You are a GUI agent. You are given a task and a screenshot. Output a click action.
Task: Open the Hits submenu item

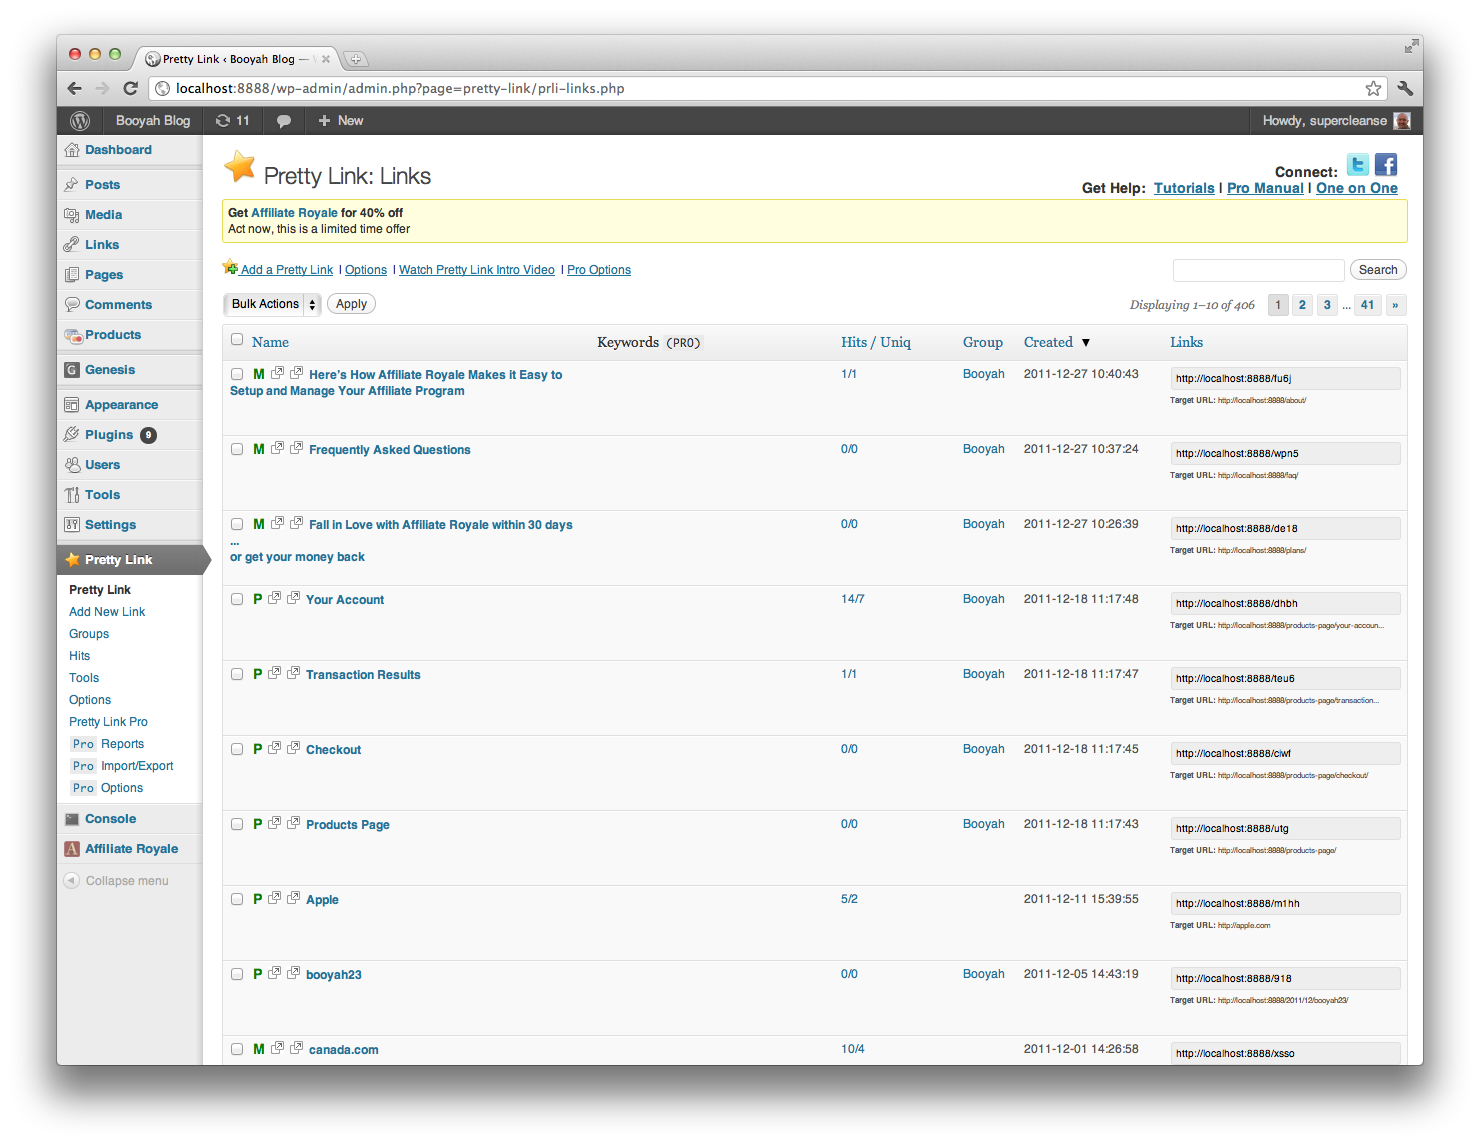tap(79, 656)
